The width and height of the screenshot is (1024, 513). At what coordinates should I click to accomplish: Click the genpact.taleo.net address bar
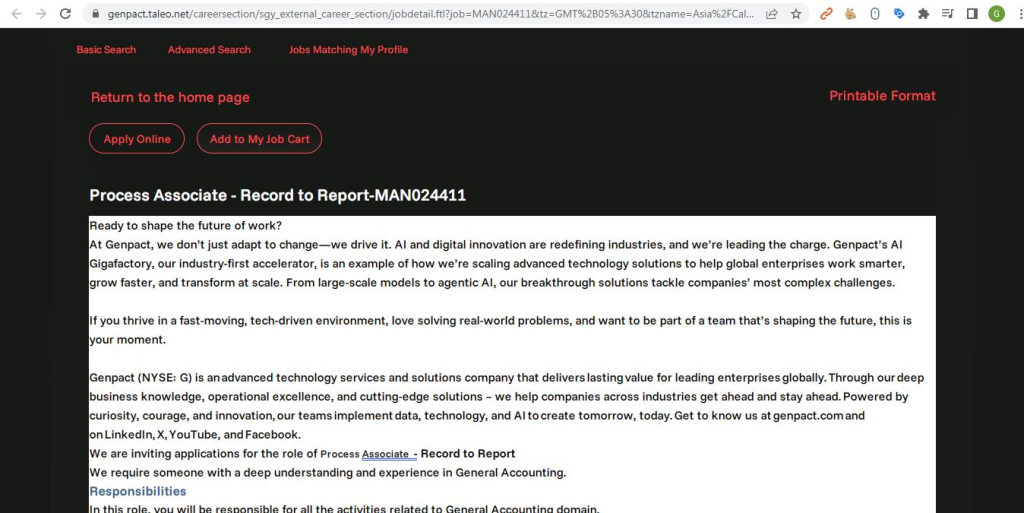coord(430,14)
